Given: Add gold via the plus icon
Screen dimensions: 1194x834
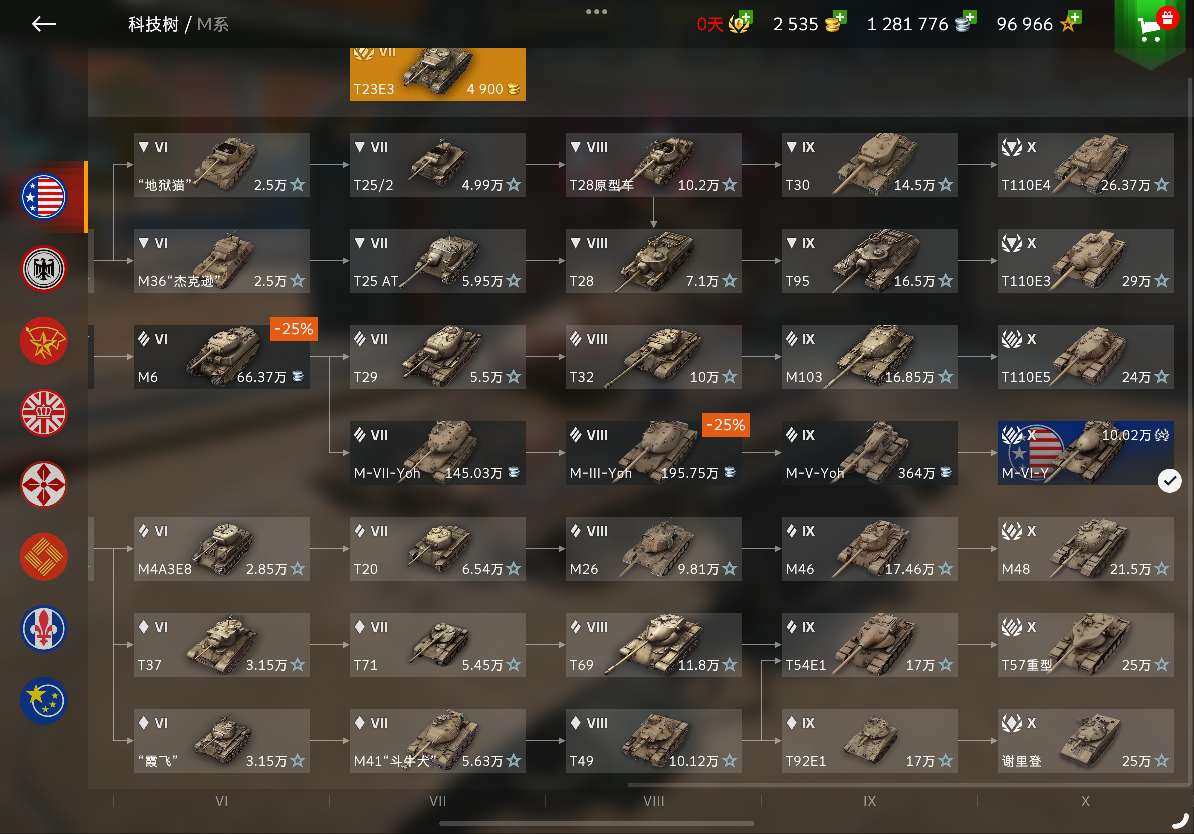Looking at the screenshot, I should coord(839,17).
